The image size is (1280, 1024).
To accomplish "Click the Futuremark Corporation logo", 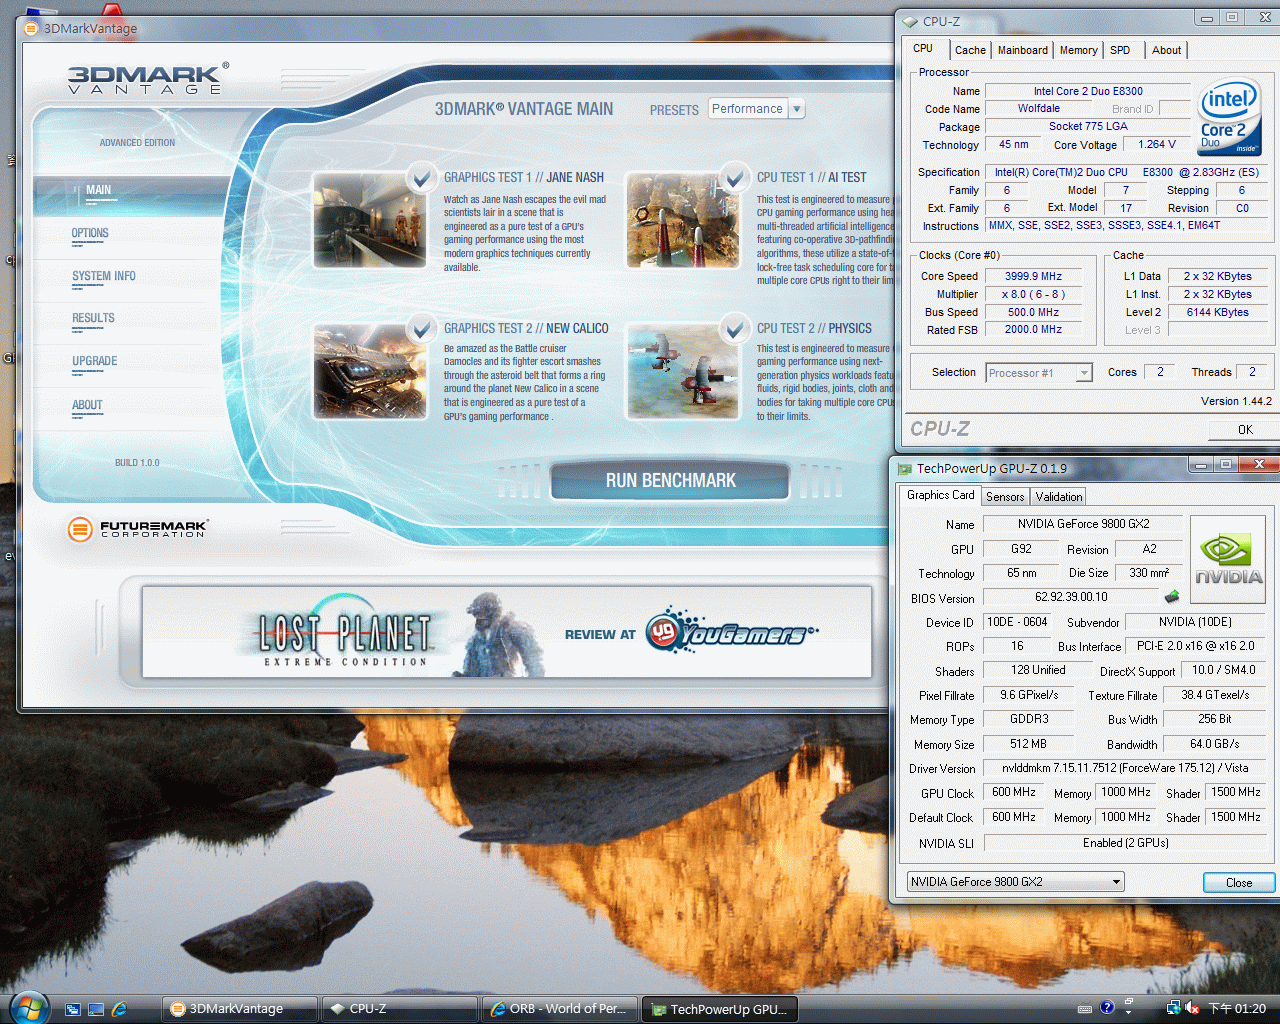I will click(137, 528).
